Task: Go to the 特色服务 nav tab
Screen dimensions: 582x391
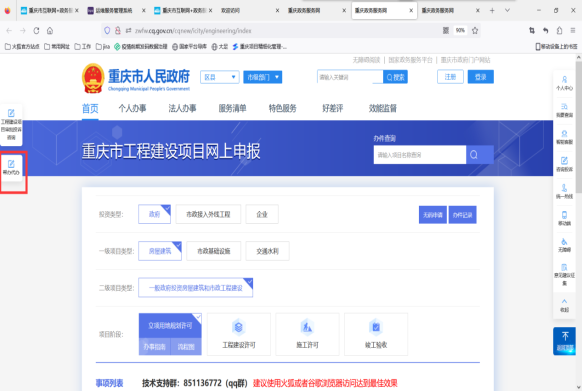Action: (x=282, y=108)
